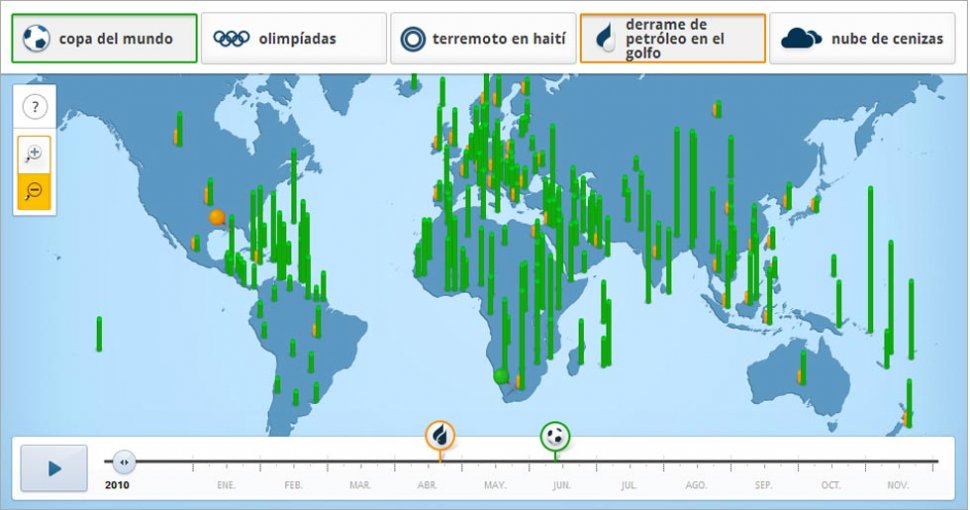Click the Olympic rings icon
The image size is (970, 510).
click(x=231, y=39)
